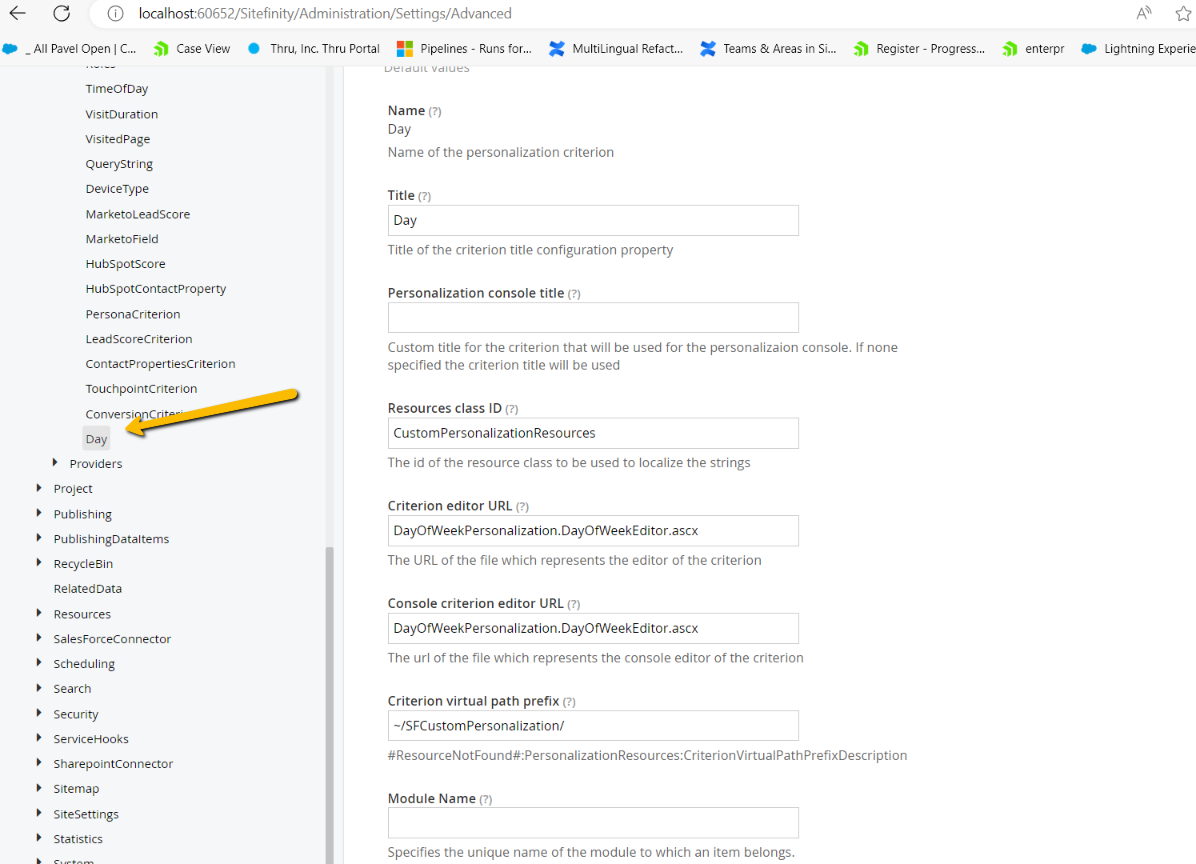Show help for Resources class ID

[512, 409]
